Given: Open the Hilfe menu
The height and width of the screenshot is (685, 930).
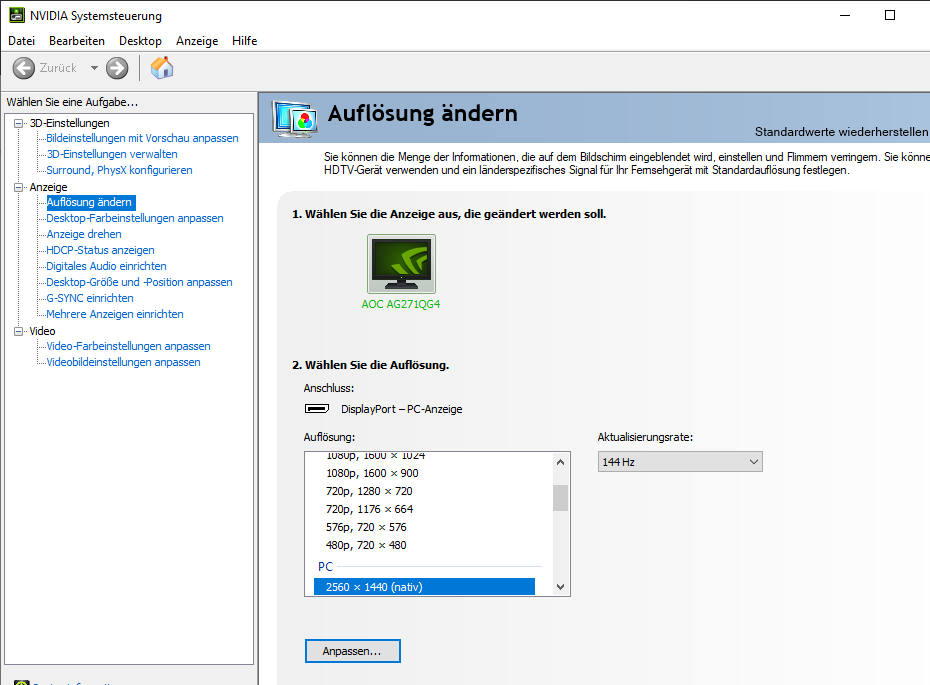Looking at the screenshot, I should [244, 41].
